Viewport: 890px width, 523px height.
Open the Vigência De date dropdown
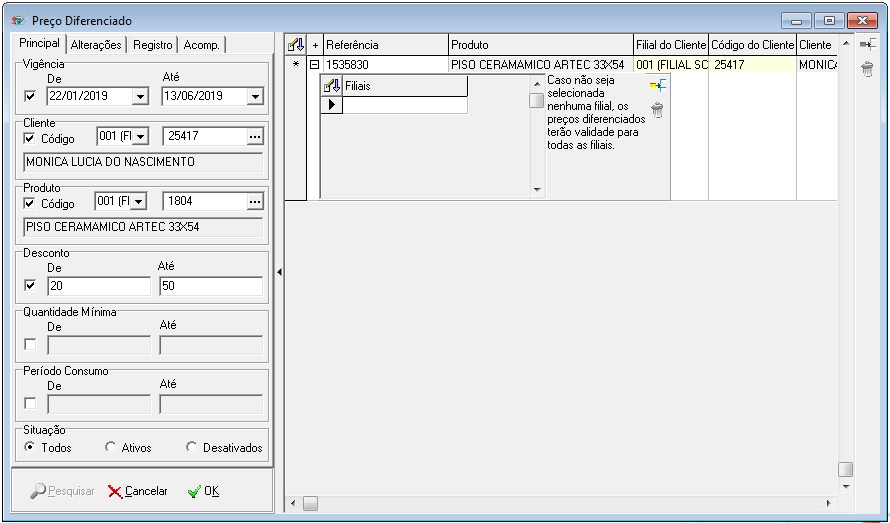[139, 97]
